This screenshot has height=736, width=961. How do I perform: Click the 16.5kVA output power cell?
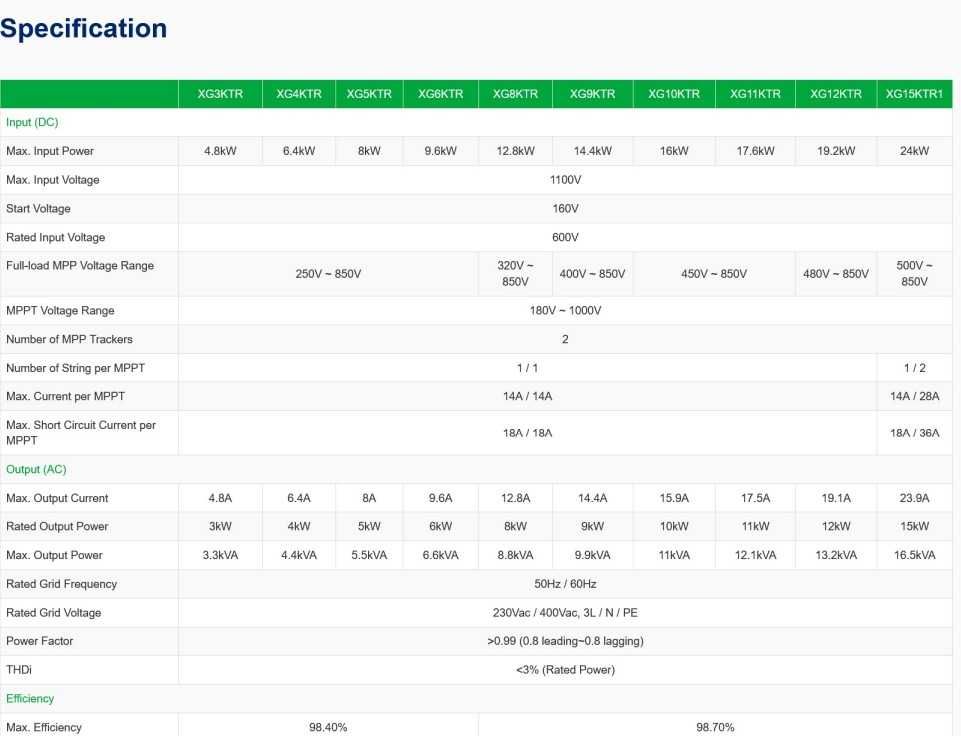[x=914, y=555]
